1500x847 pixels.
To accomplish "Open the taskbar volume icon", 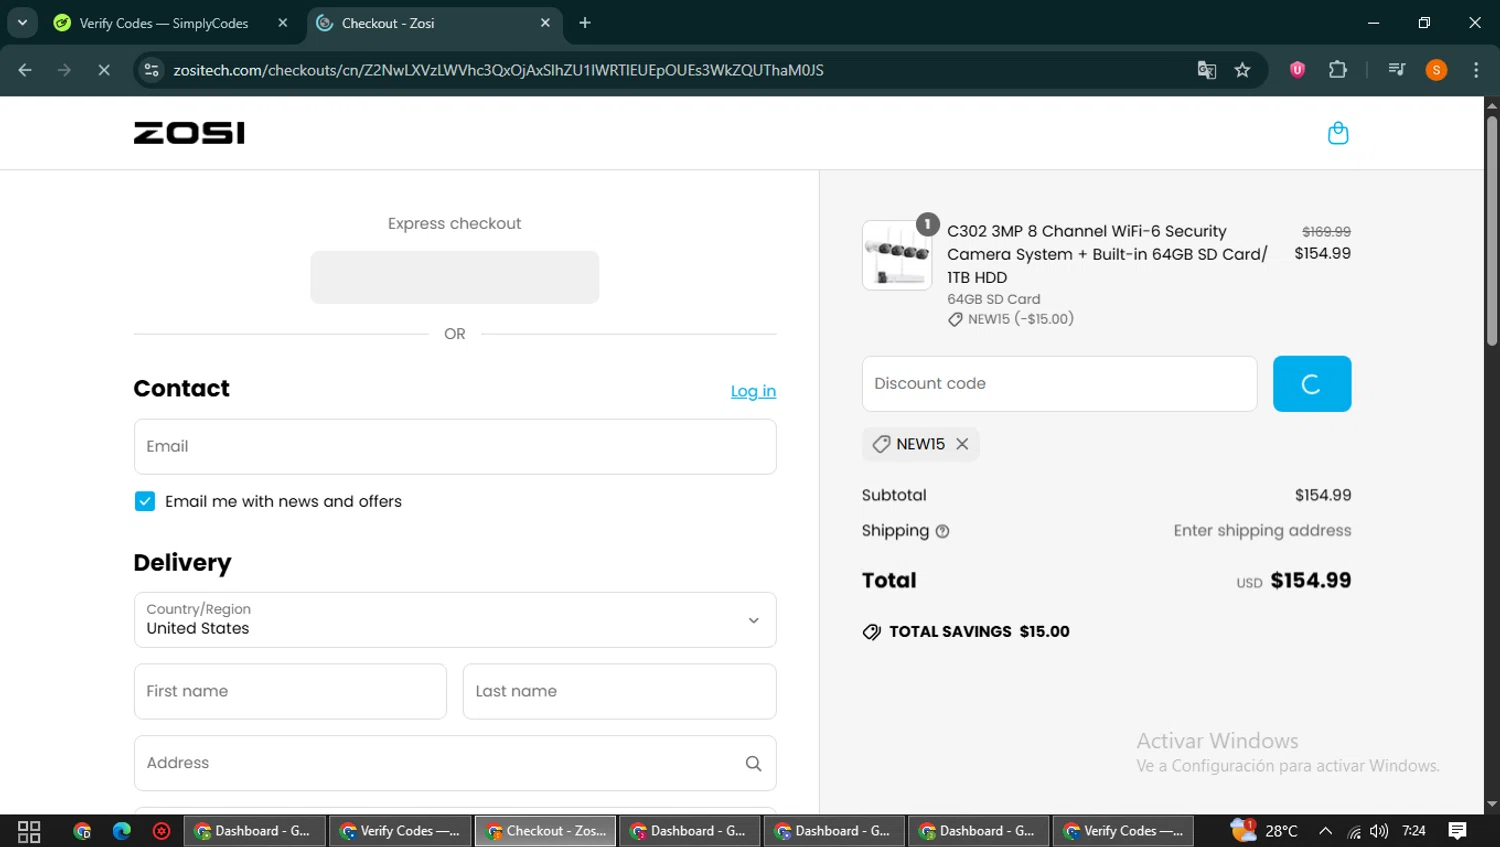I will click(x=1379, y=831).
